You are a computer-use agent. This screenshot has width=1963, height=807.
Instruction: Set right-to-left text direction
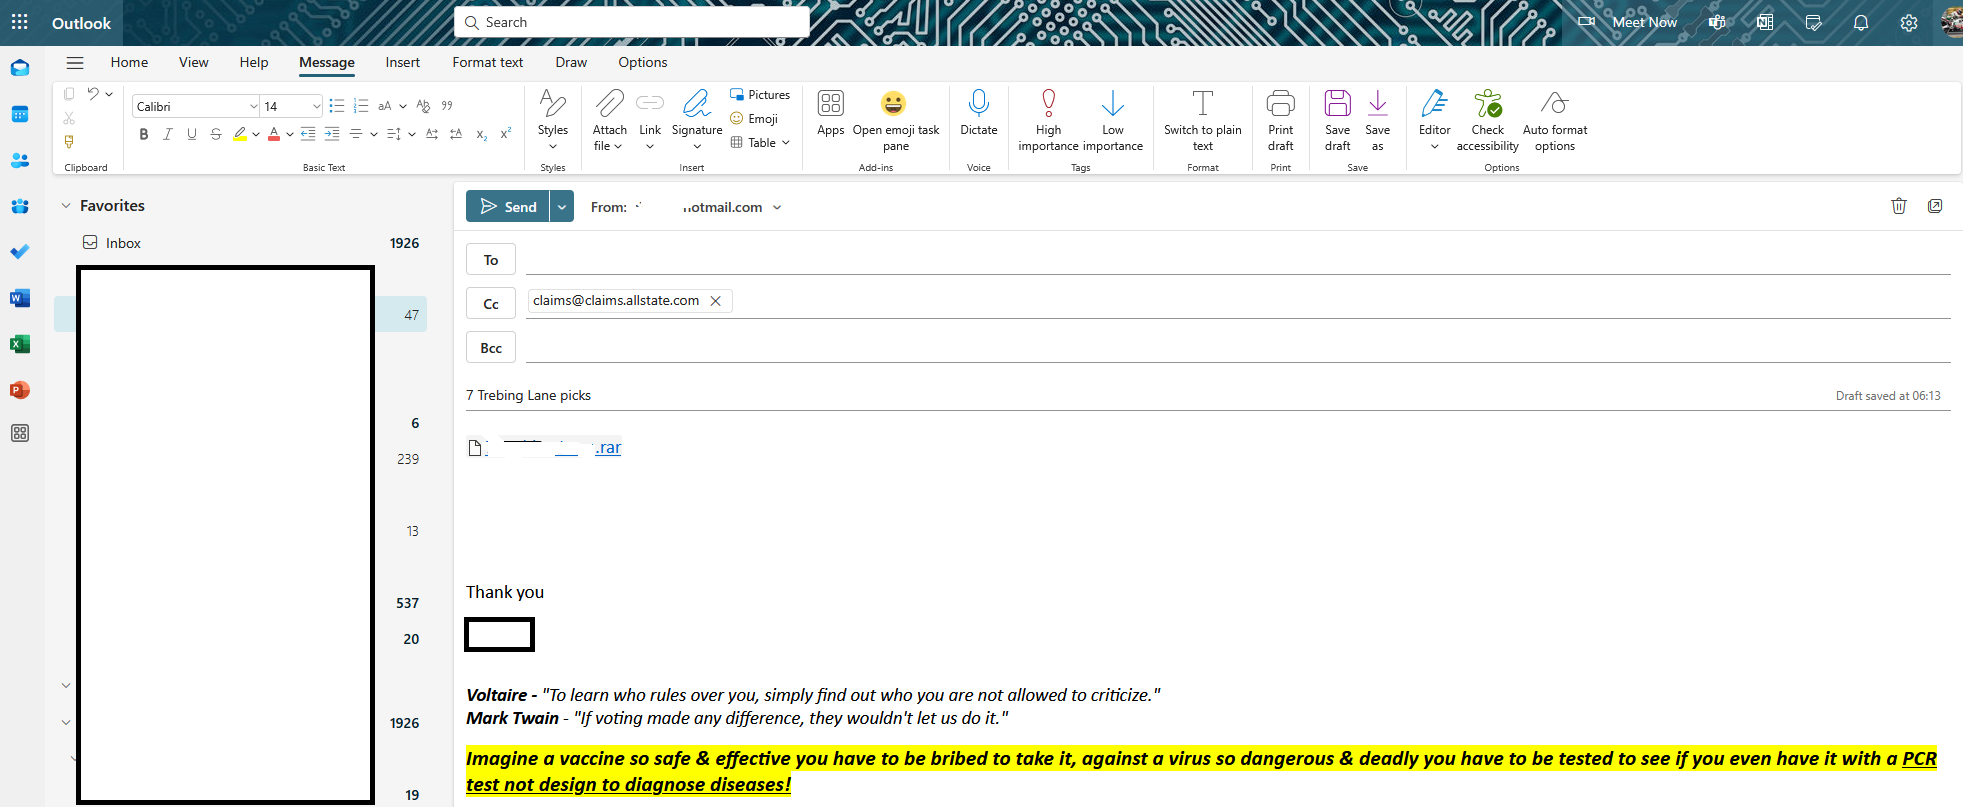pos(456,134)
